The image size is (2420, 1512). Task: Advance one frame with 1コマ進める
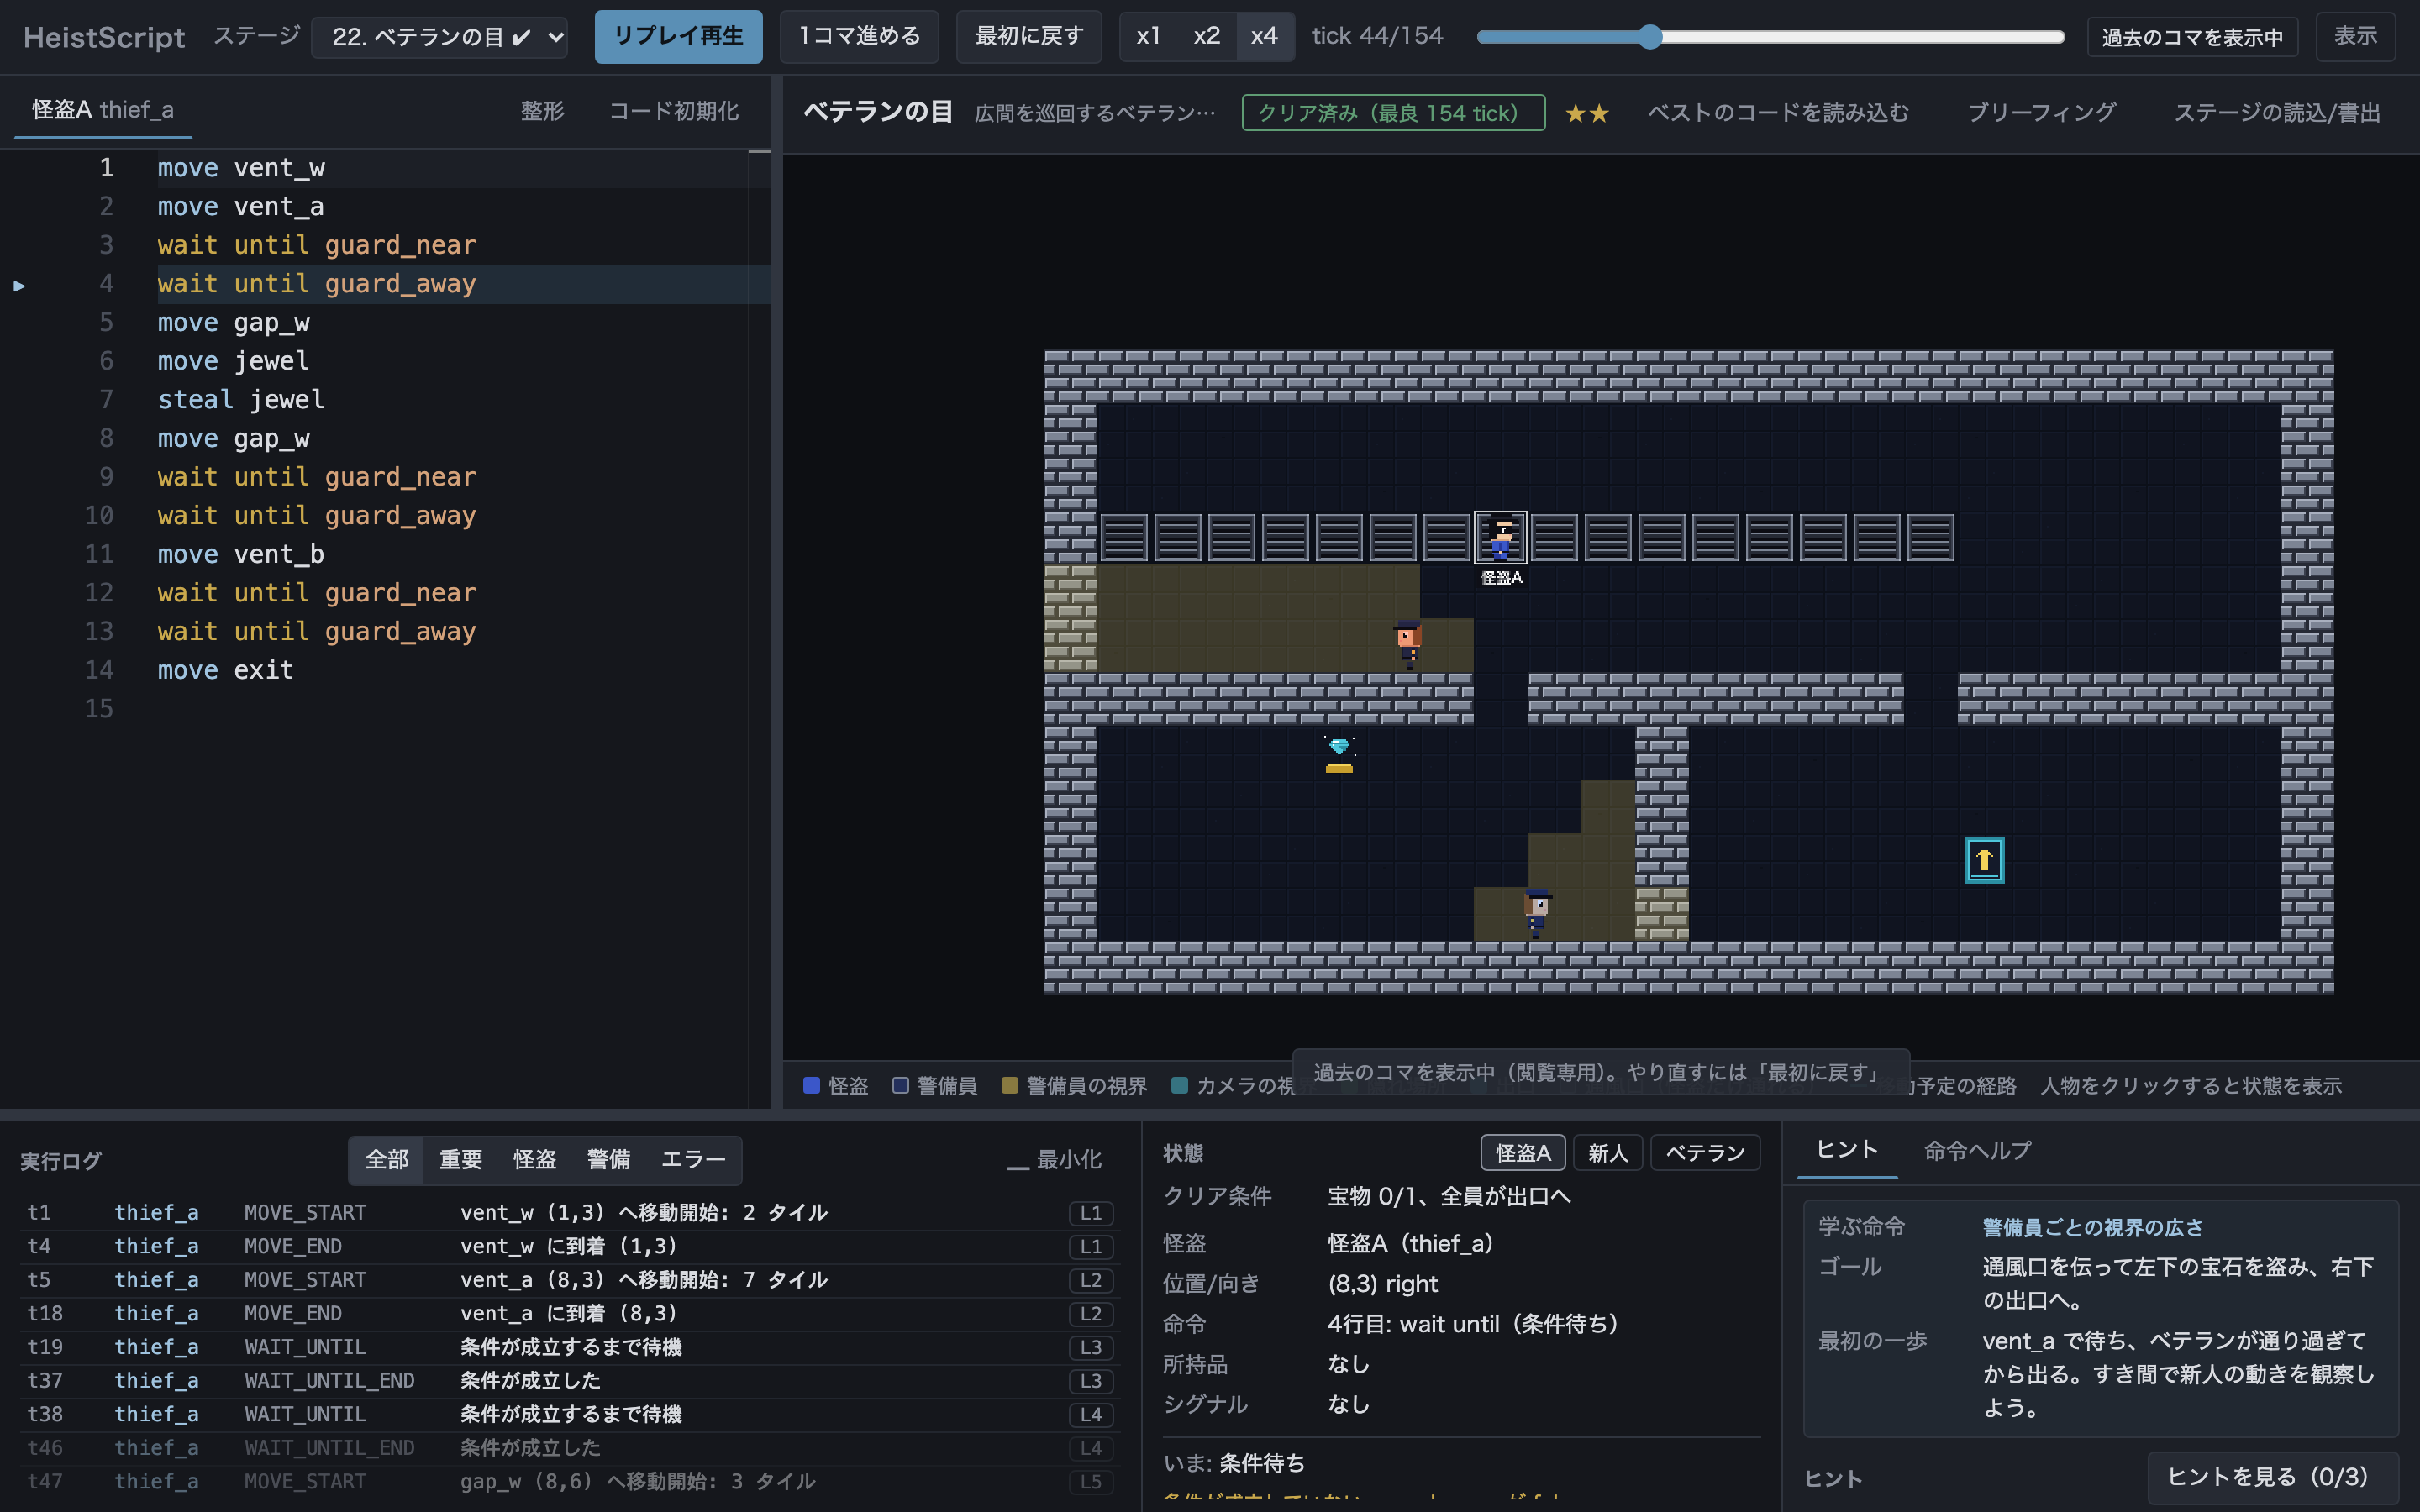point(859,37)
